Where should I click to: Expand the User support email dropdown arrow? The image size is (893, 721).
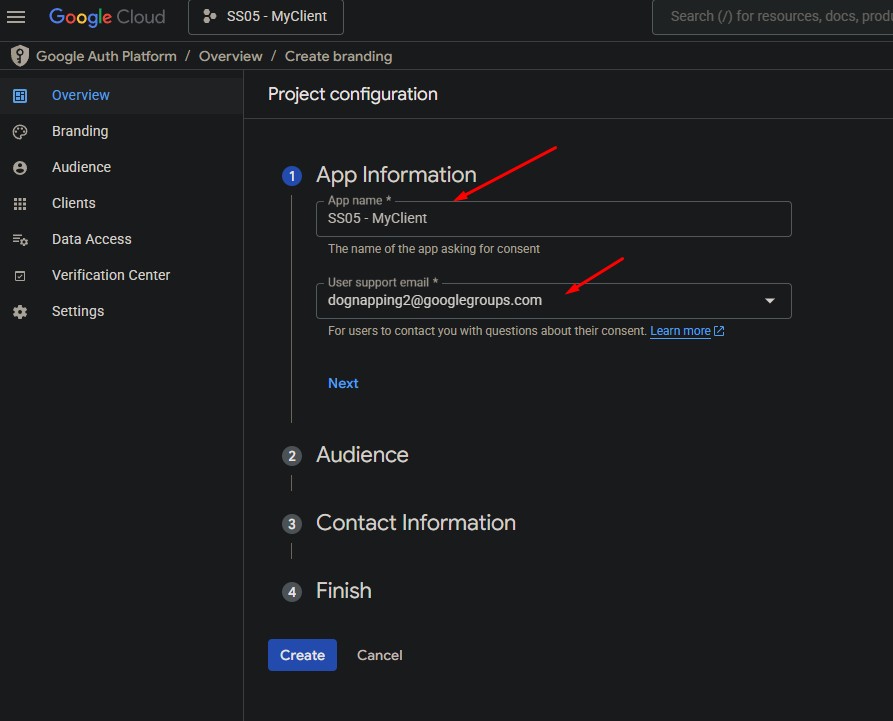769,301
